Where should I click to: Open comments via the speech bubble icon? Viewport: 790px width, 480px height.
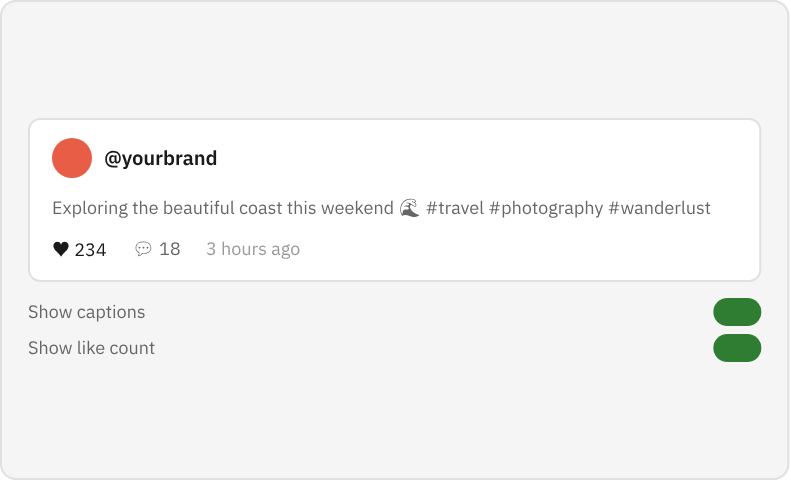click(143, 249)
